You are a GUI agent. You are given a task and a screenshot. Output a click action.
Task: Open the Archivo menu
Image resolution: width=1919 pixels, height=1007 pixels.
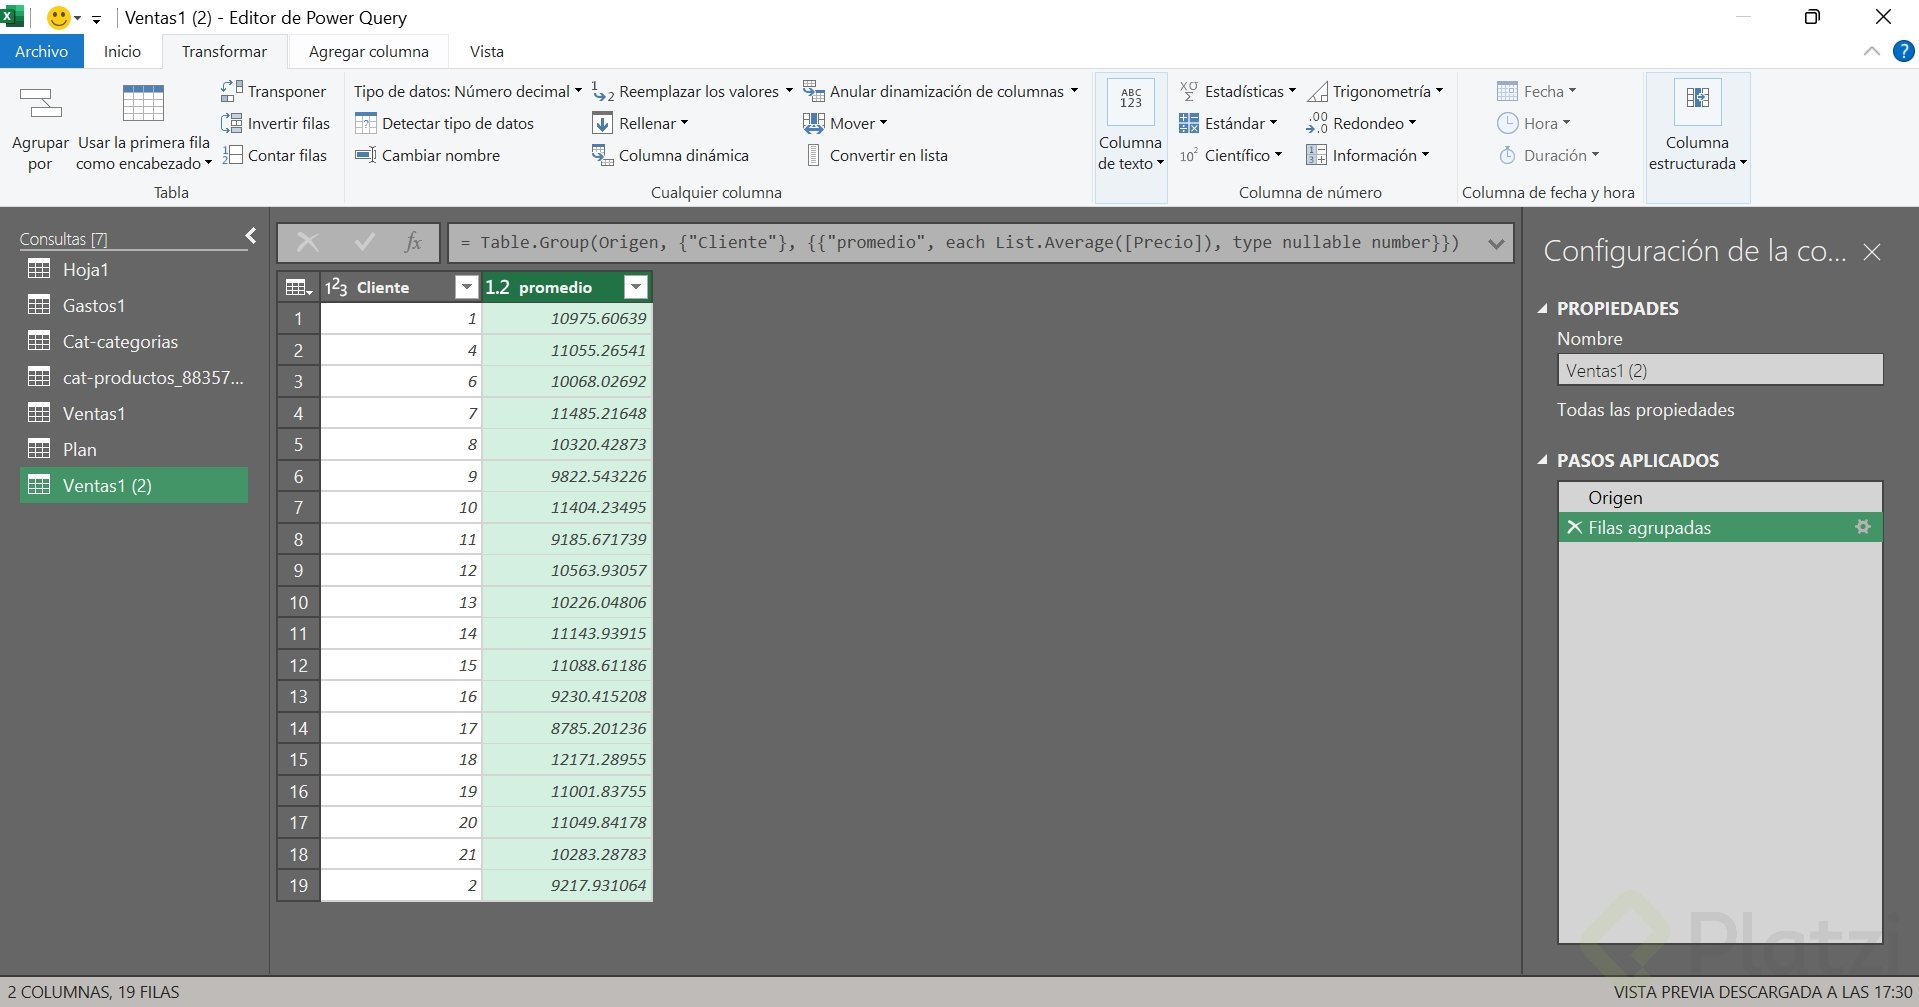tap(41, 52)
